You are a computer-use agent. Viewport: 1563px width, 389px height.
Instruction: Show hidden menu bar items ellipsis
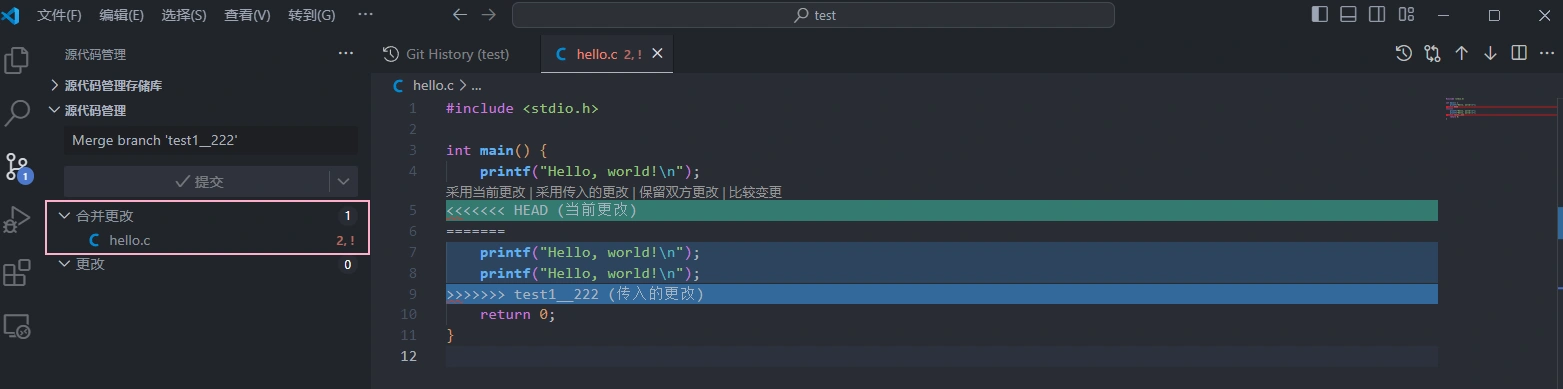pos(365,15)
